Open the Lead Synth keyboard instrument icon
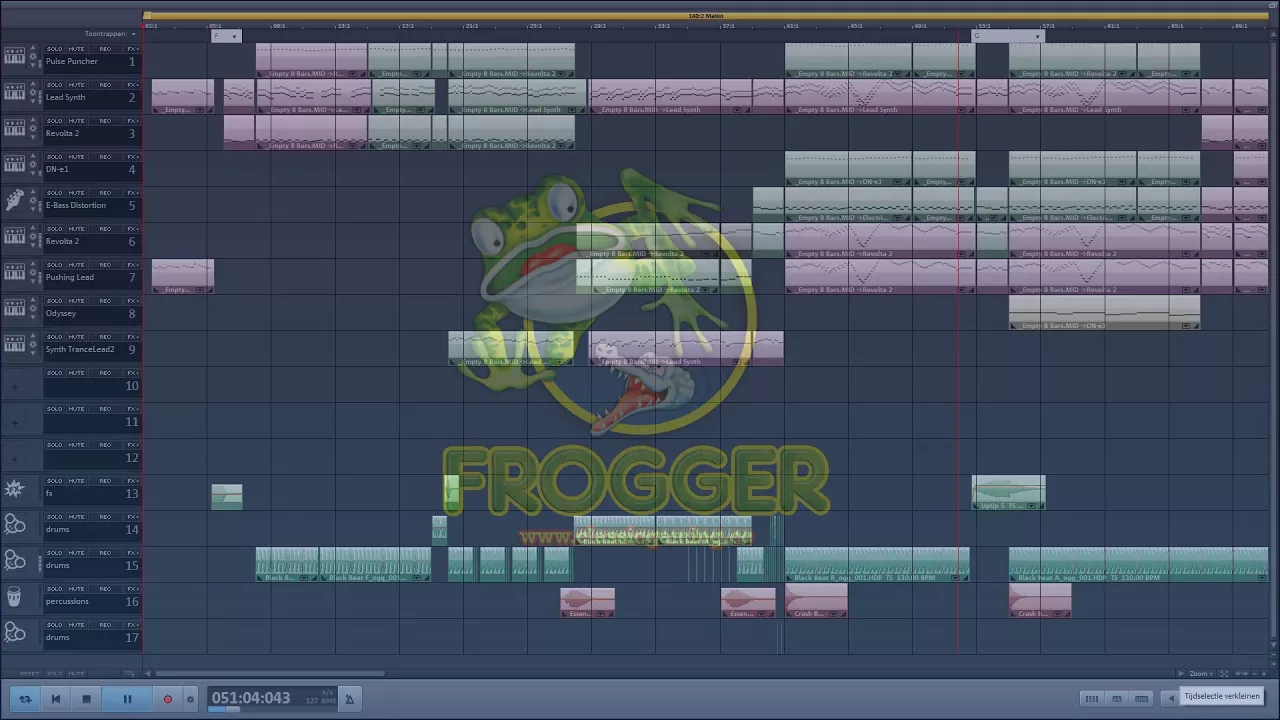Image resolution: width=1280 pixels, height=720 pixels. [14, 91]
